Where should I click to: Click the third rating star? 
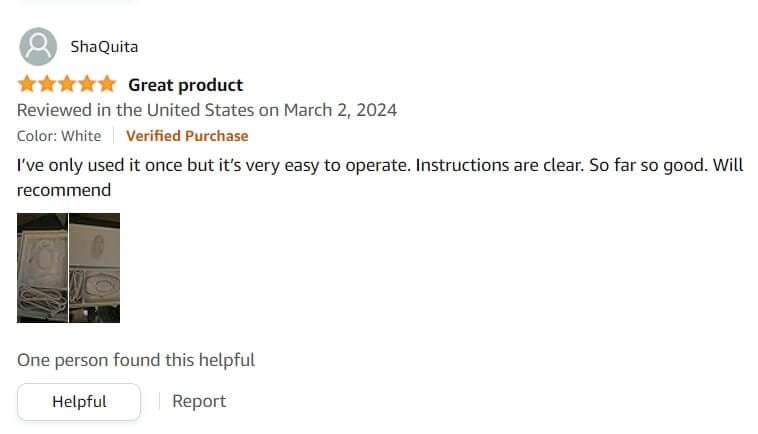pos(67,84)
